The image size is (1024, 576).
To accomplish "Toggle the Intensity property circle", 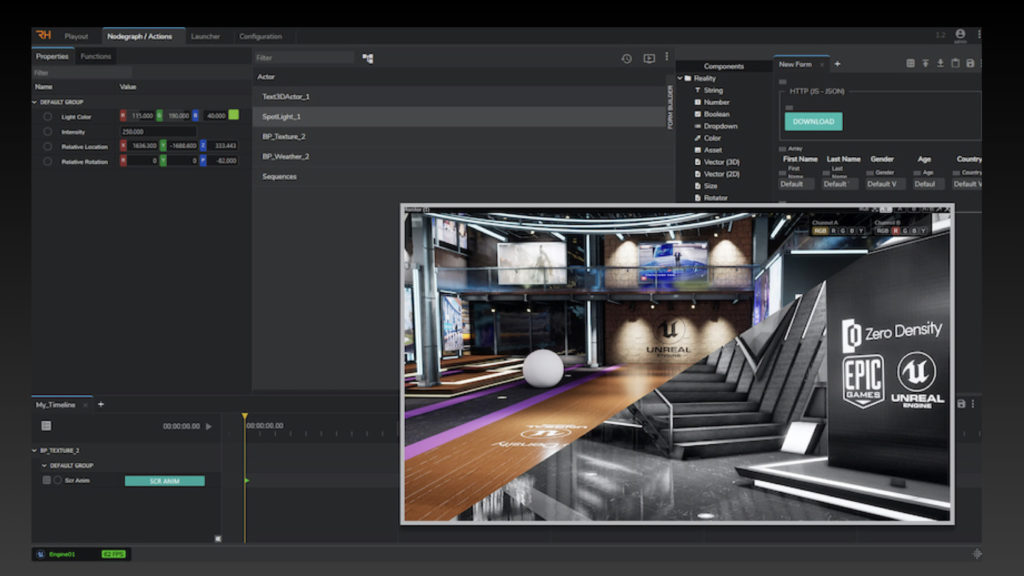I will point(47,131).
